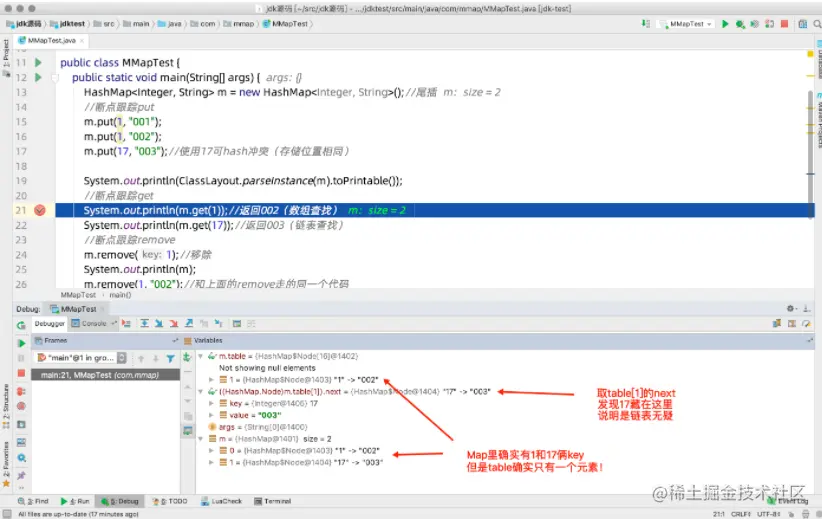822x519 pixels.
Task: Switch to the Debugger tab
Action: pyautogui.click(x=49, y=323)
